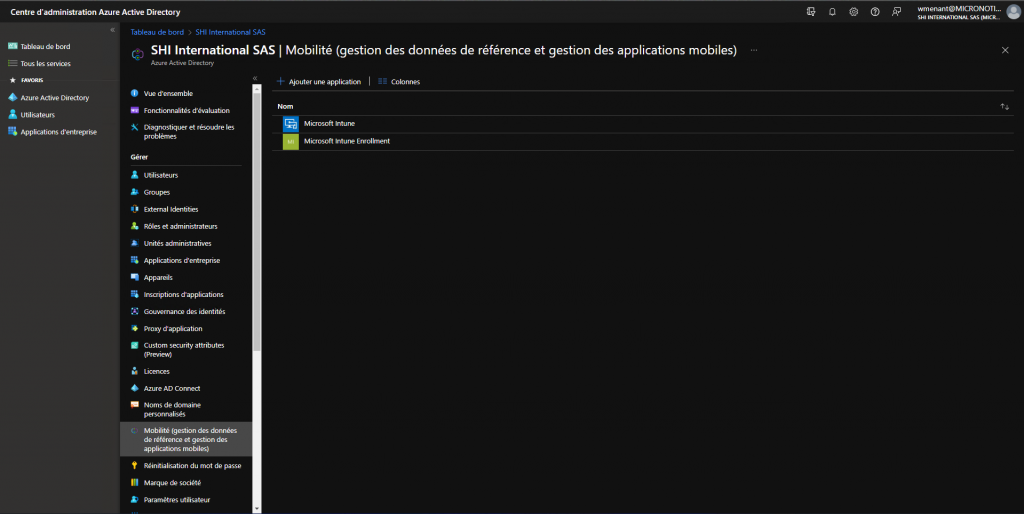Click the Azure AD Connect icon
Screen dimensions: 1024x514
(135, 388)
